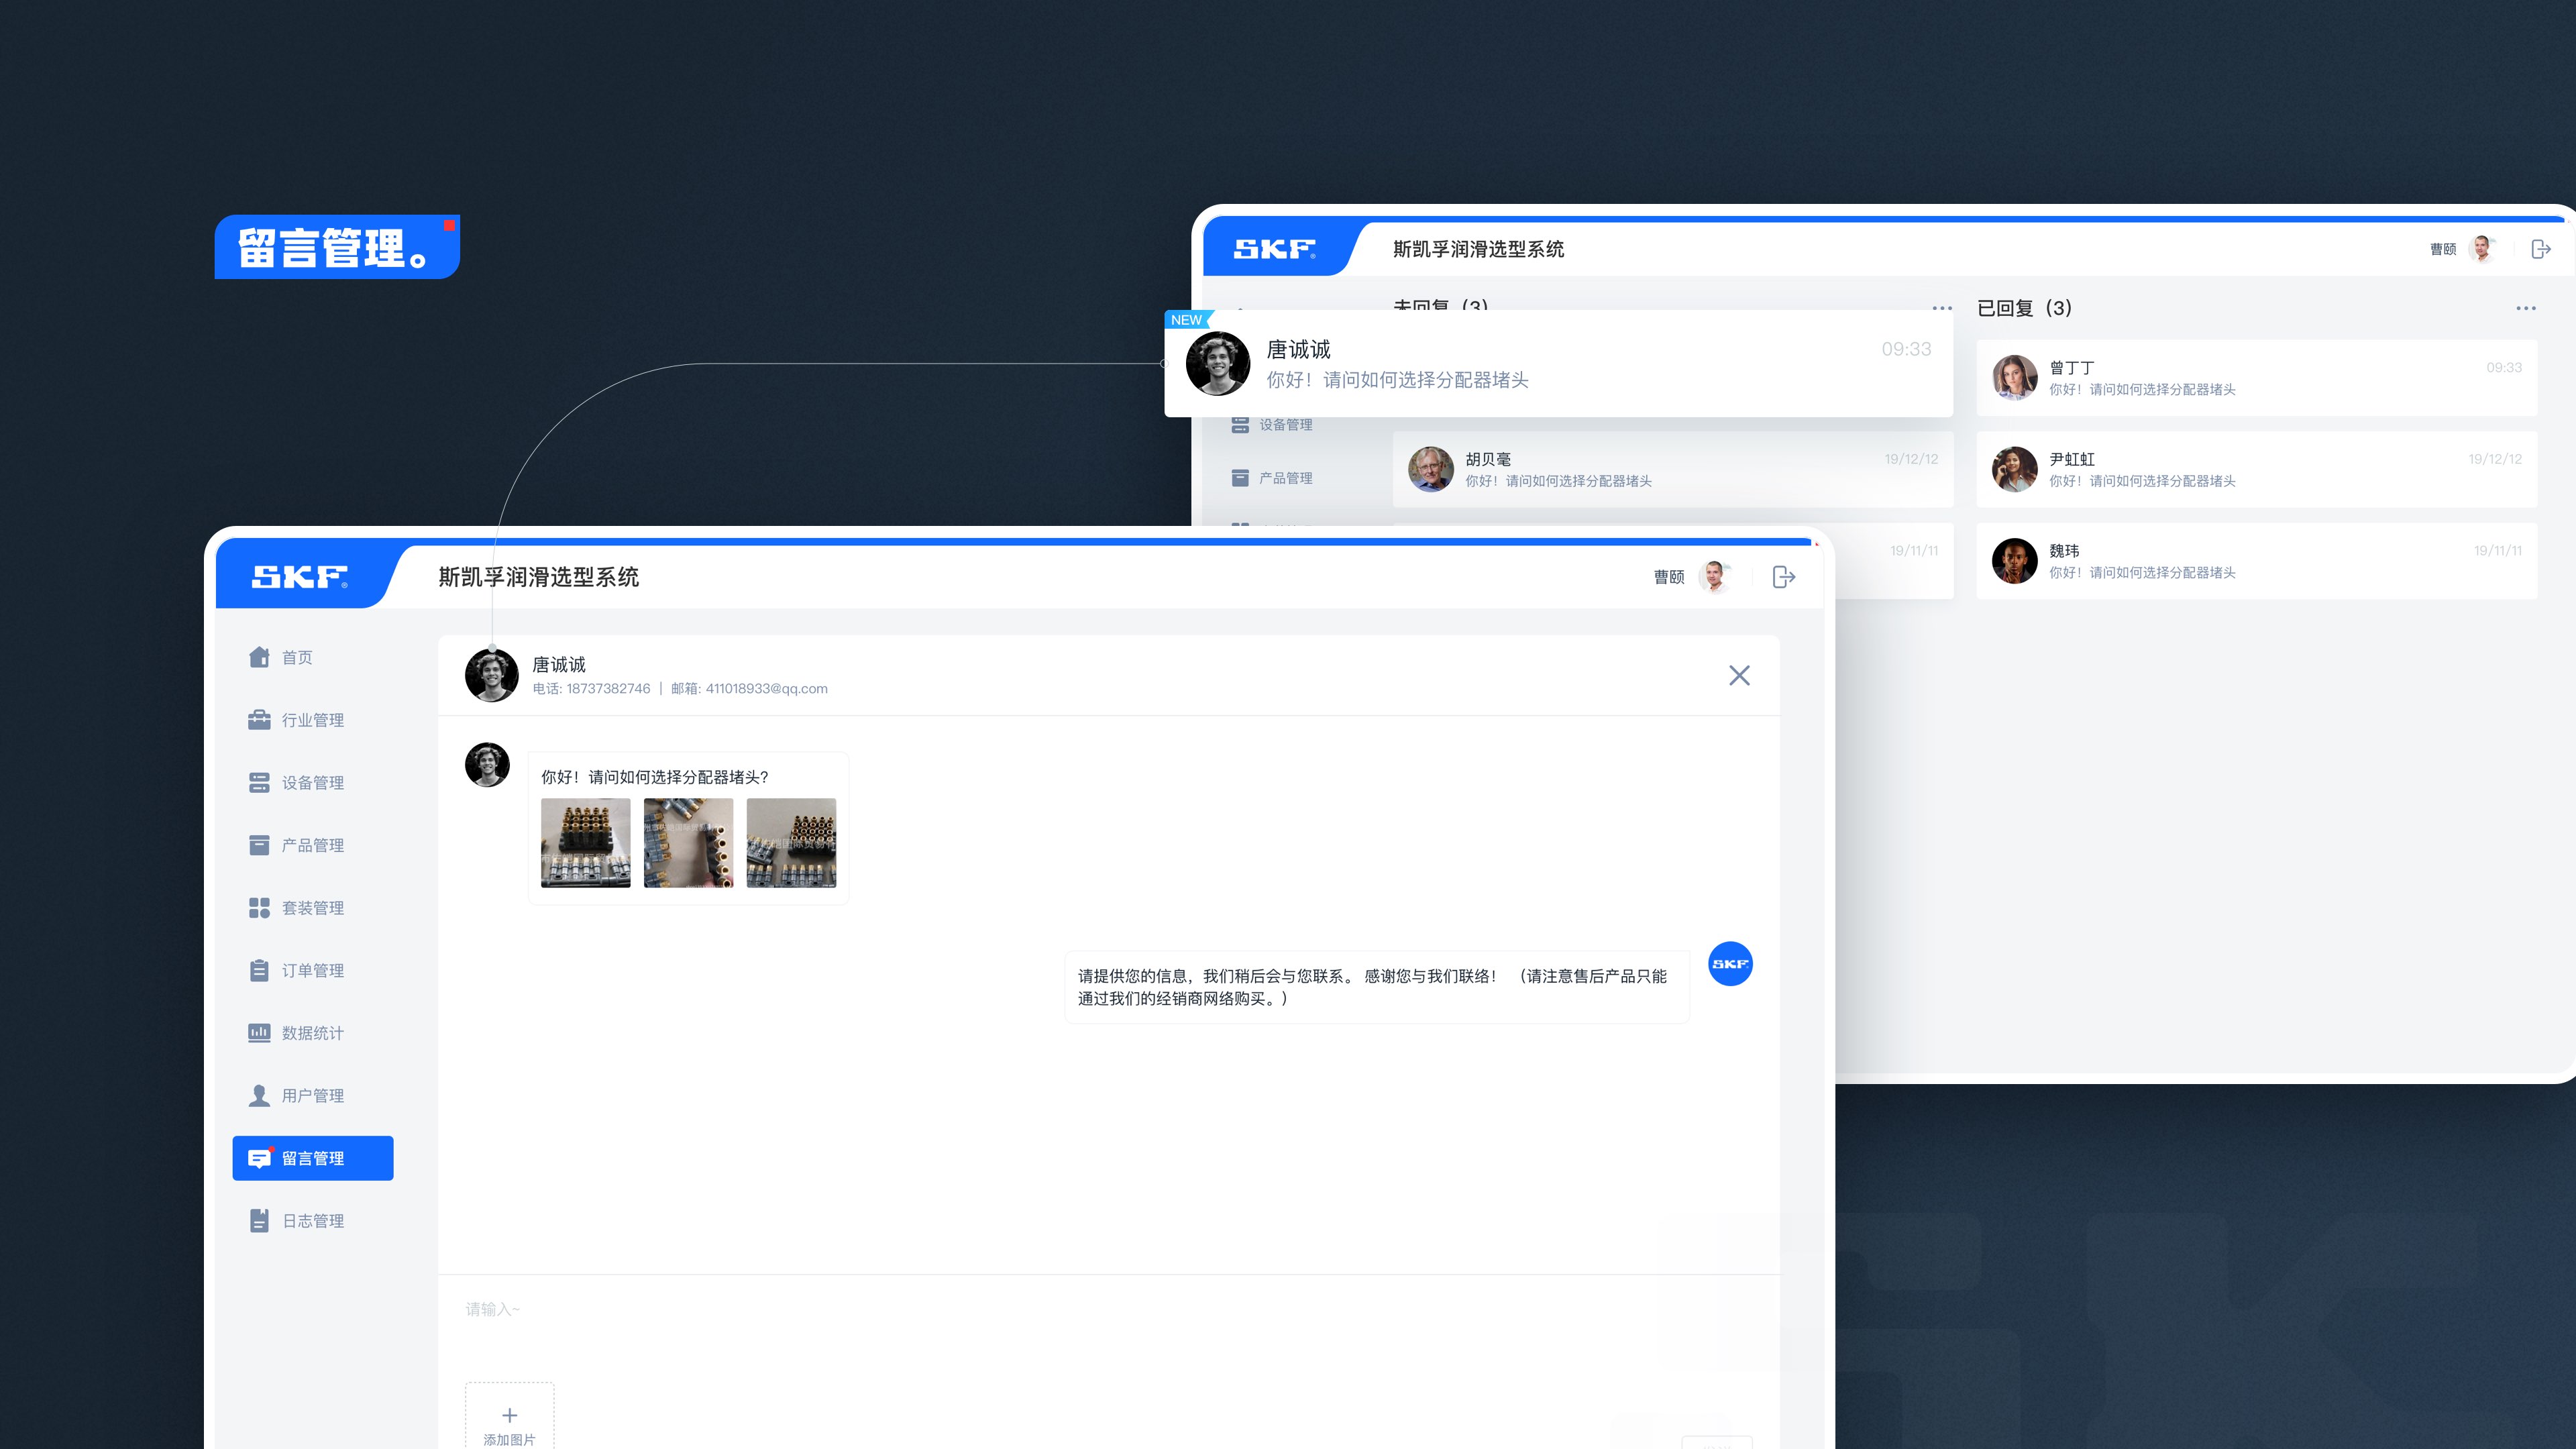2576x1449 pixels.
Task: Click 产品管理 in back window sidebar
Action: (1273, 478)
